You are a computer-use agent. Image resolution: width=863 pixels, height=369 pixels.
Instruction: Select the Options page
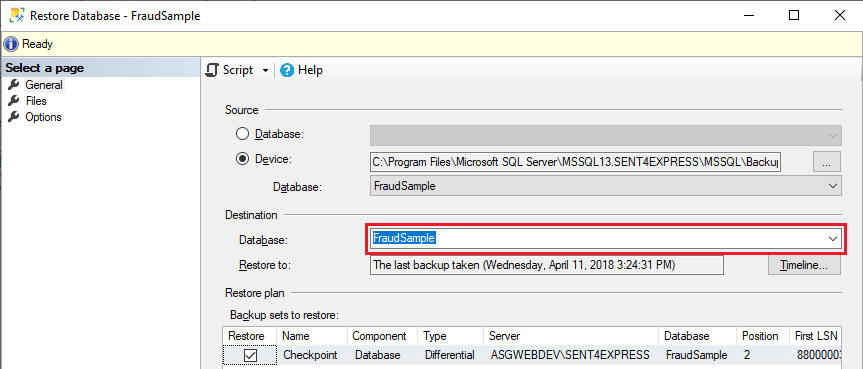(x=43, y=117)
